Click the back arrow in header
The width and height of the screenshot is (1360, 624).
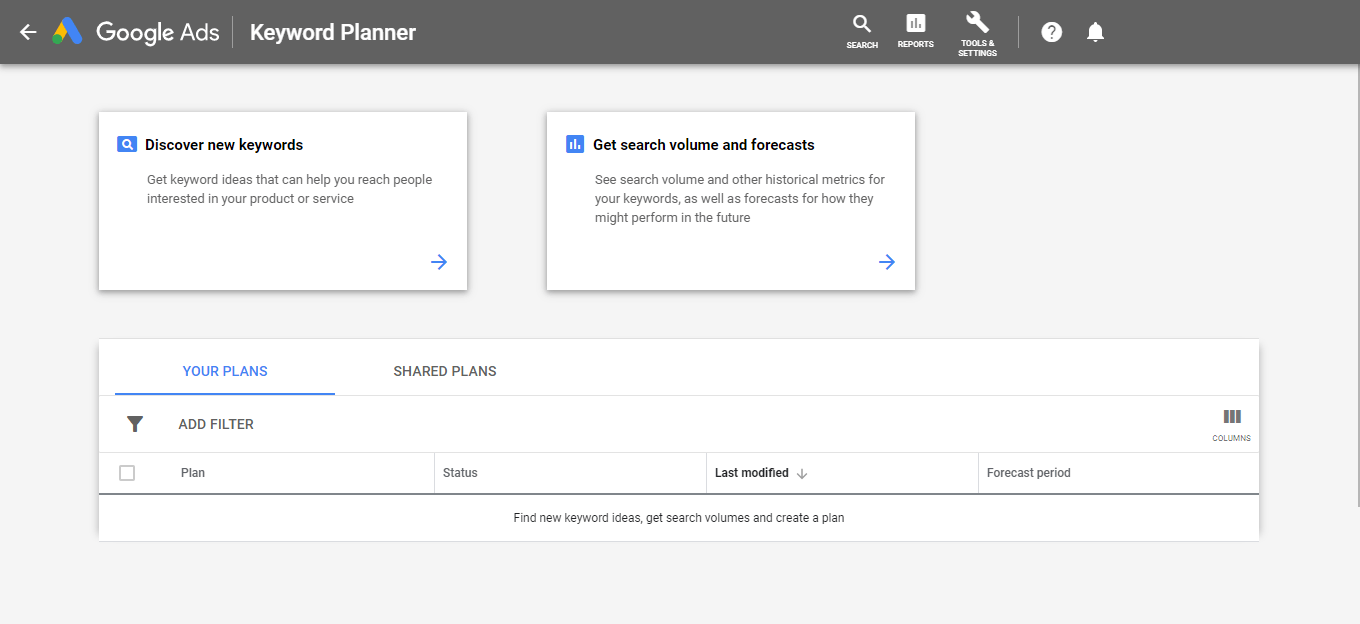(x=28, y=32)
